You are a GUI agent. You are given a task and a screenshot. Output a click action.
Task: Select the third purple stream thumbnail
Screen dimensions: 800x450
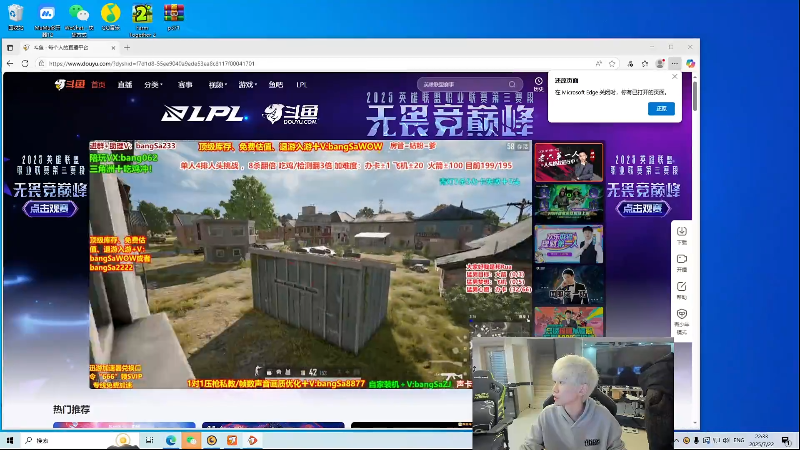[x=568, y=244]
